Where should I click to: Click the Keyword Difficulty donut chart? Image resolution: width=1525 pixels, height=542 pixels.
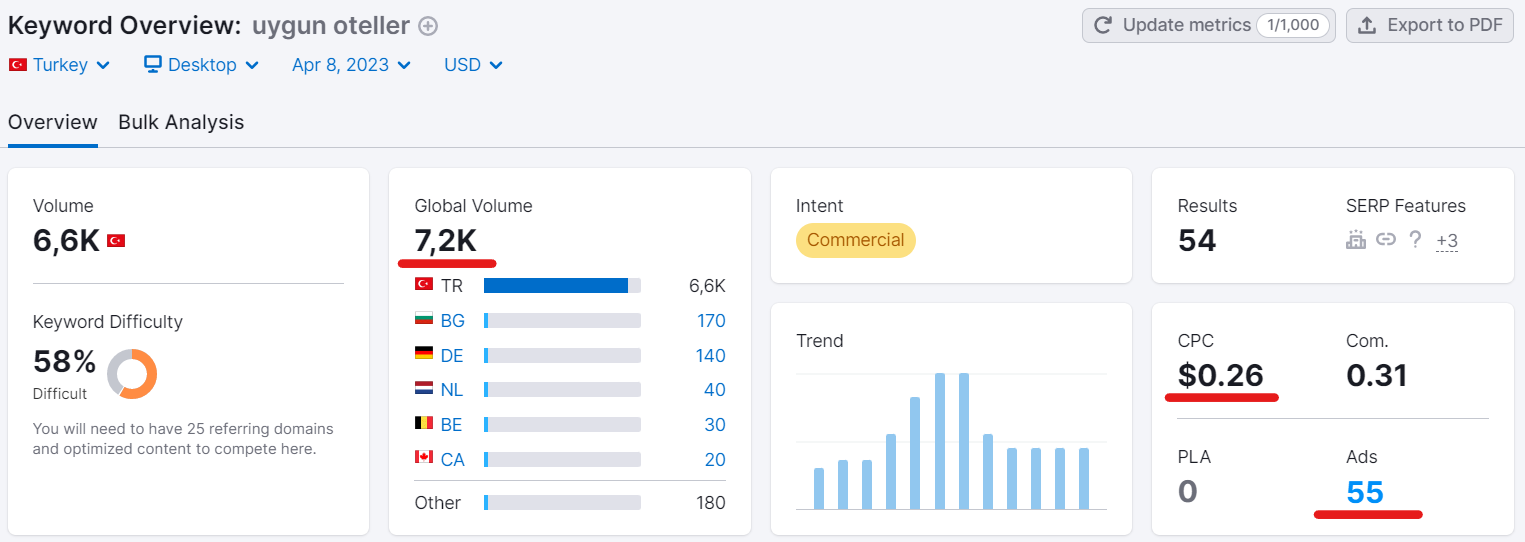132,373
